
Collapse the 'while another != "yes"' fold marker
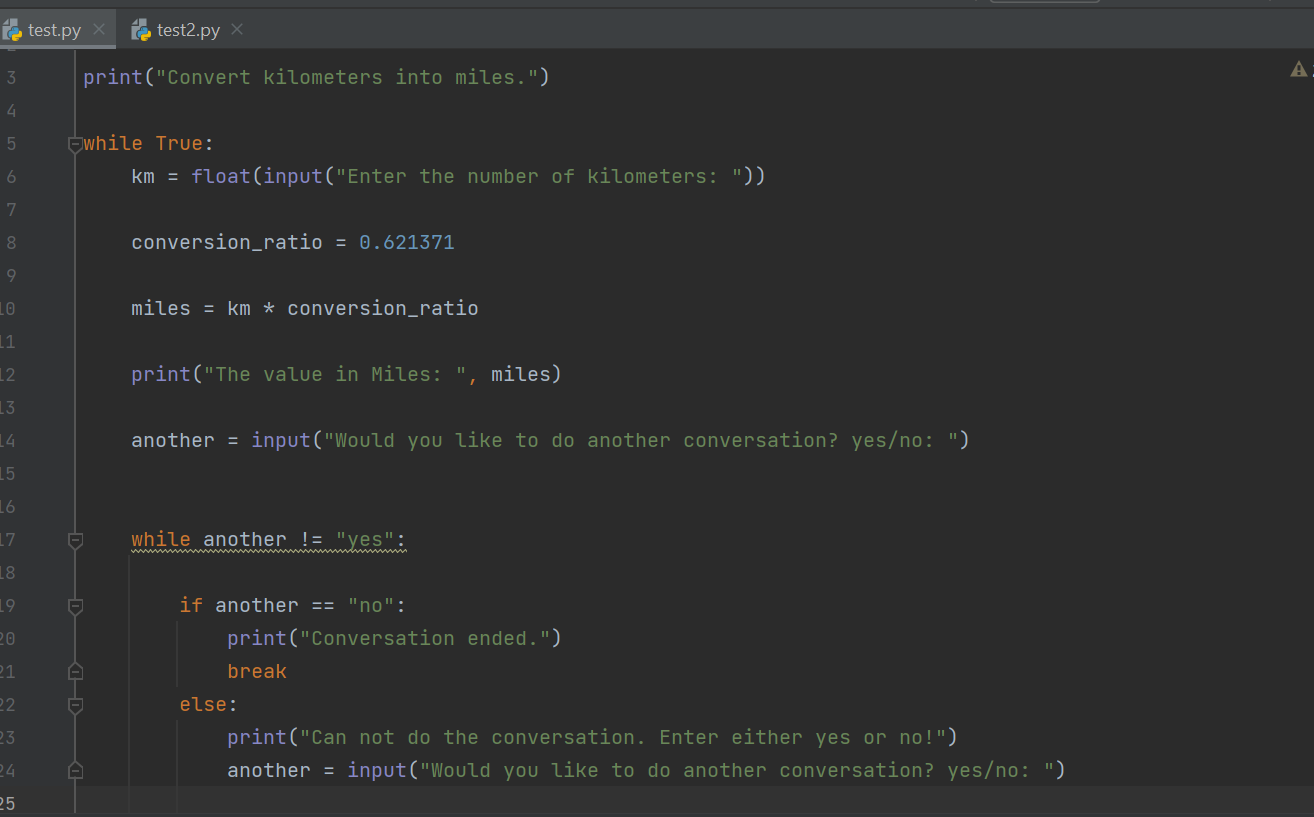click(x=75, y=541)
